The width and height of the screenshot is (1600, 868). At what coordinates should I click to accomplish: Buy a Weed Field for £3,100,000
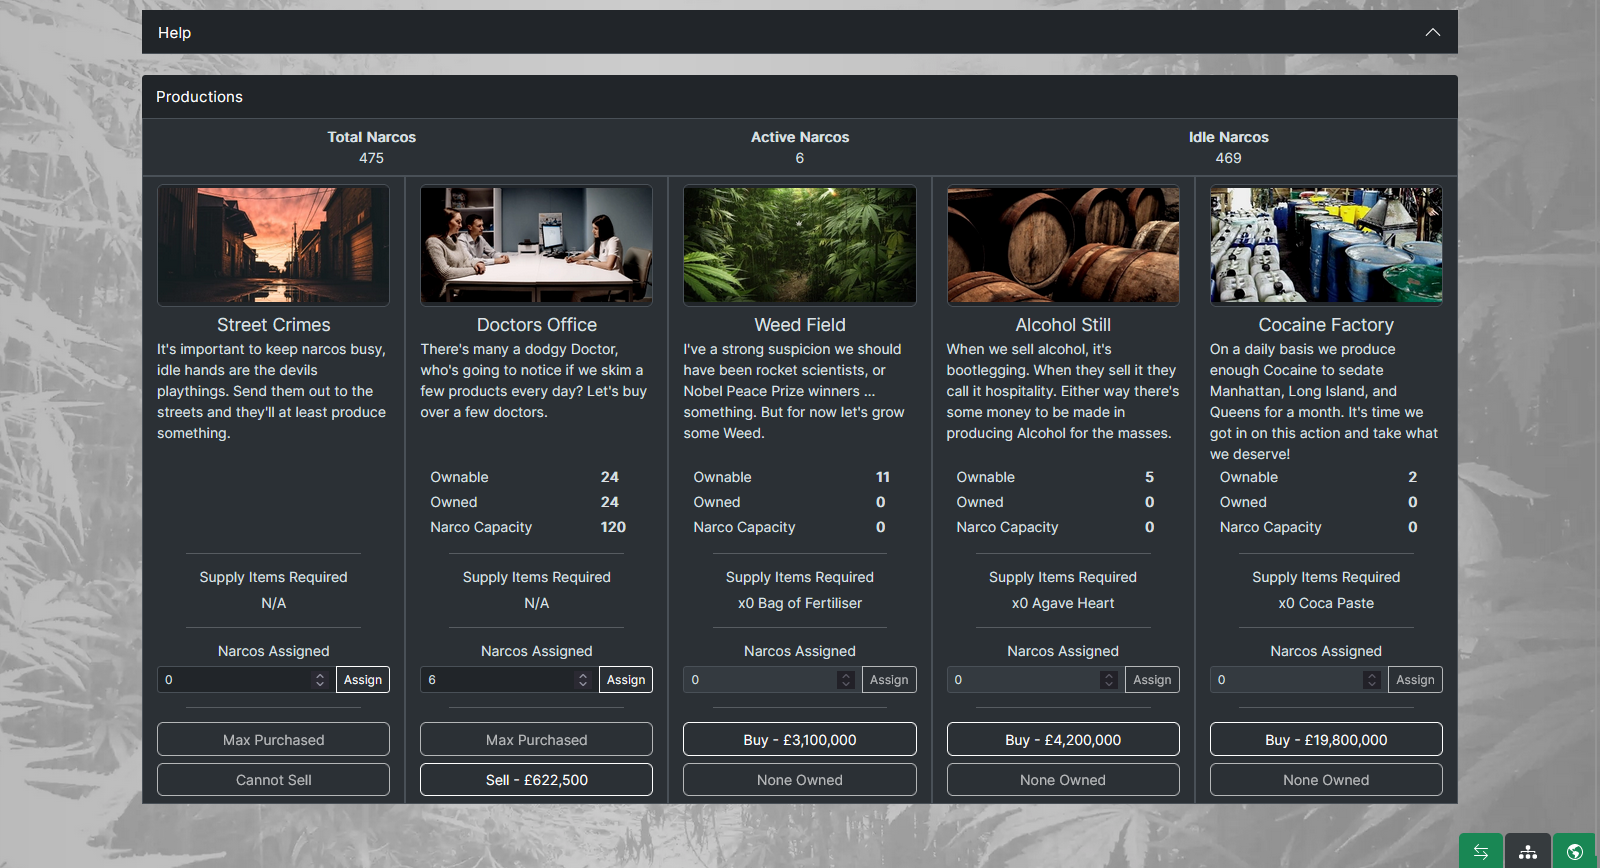[799, 740]
